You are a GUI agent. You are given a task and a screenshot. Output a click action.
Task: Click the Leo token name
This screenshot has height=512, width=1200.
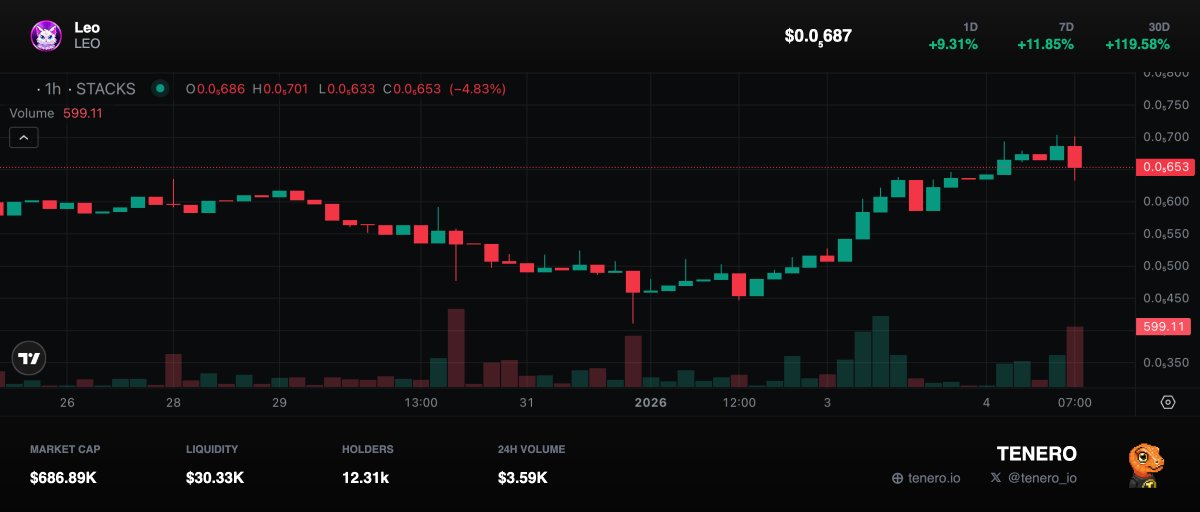click(x=87, y=28)
